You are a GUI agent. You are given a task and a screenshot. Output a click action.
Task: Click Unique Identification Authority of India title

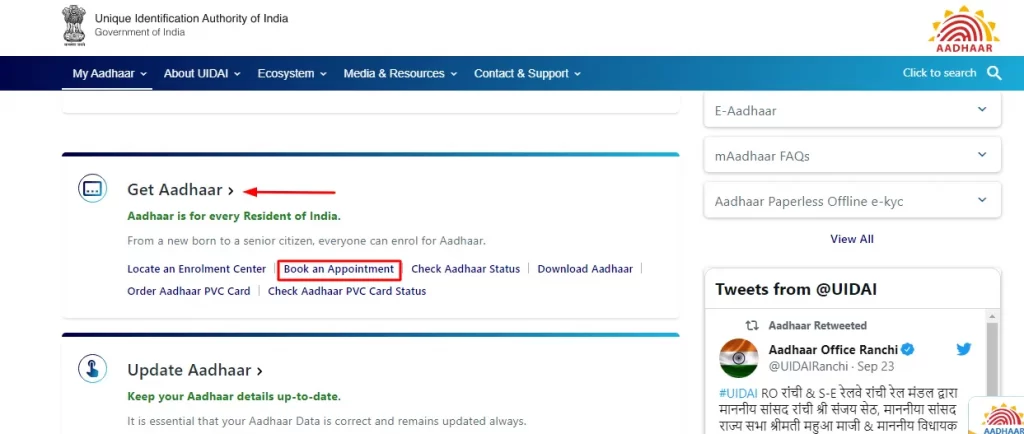[x=191, y=18]
